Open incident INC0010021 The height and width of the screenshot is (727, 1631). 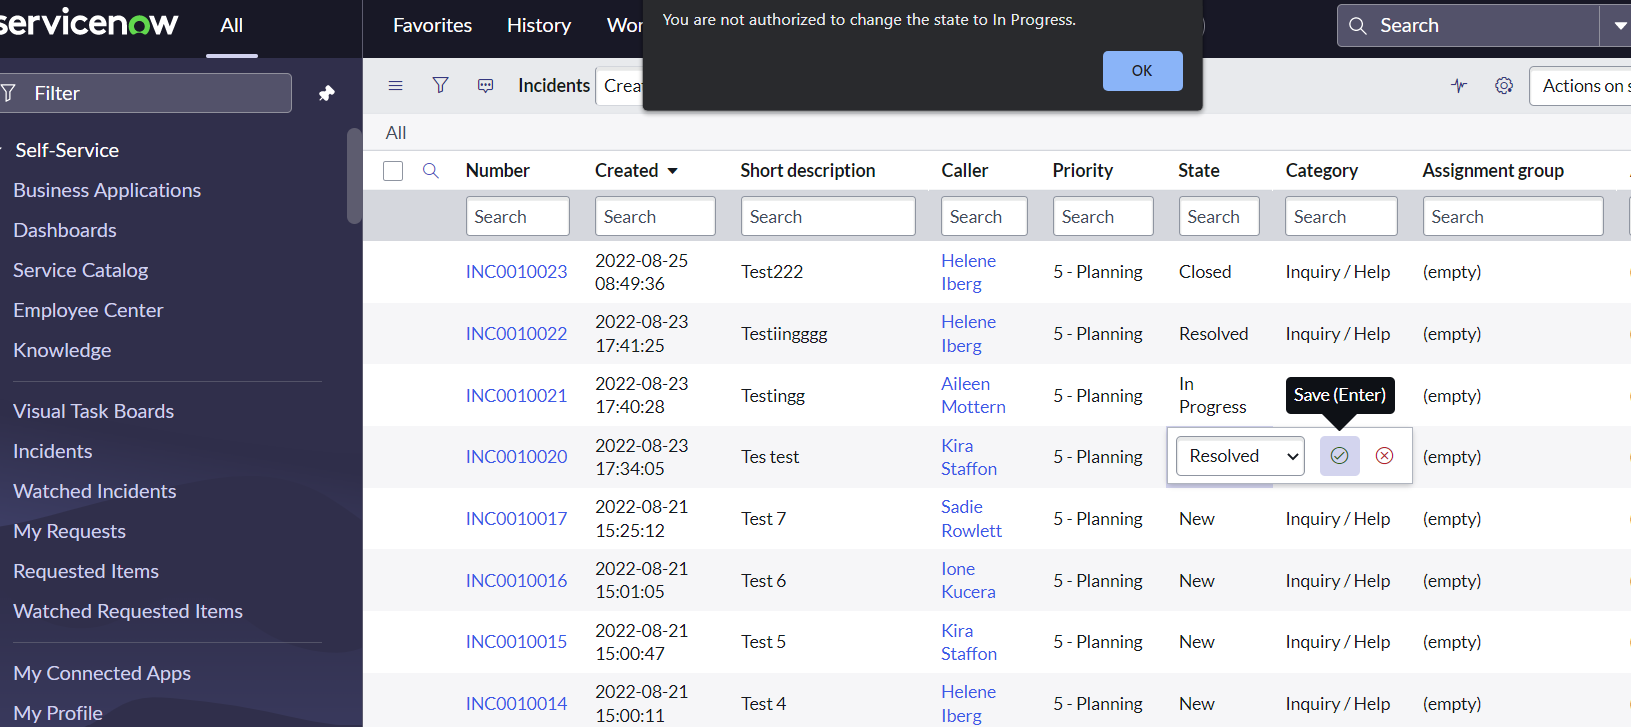coord(516,396)
